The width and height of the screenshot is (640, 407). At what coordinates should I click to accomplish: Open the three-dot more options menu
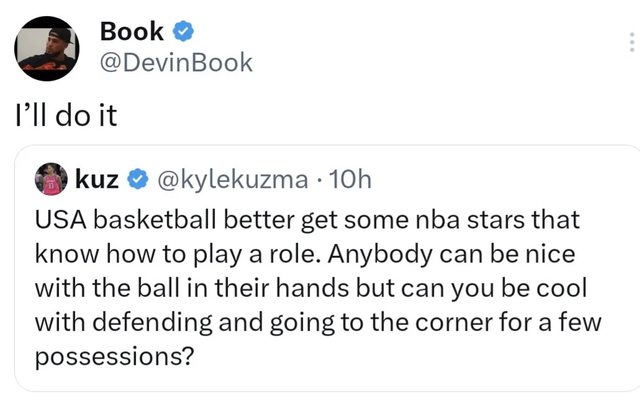point(630,42)
